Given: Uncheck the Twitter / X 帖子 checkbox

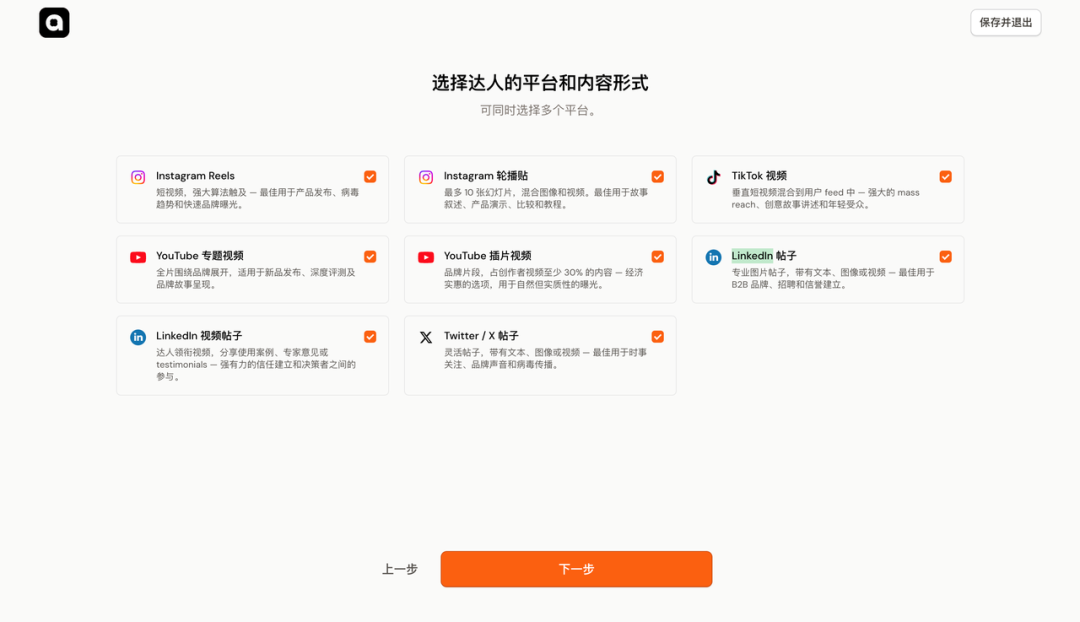Looking at the screenshot, I should (658, 336).
